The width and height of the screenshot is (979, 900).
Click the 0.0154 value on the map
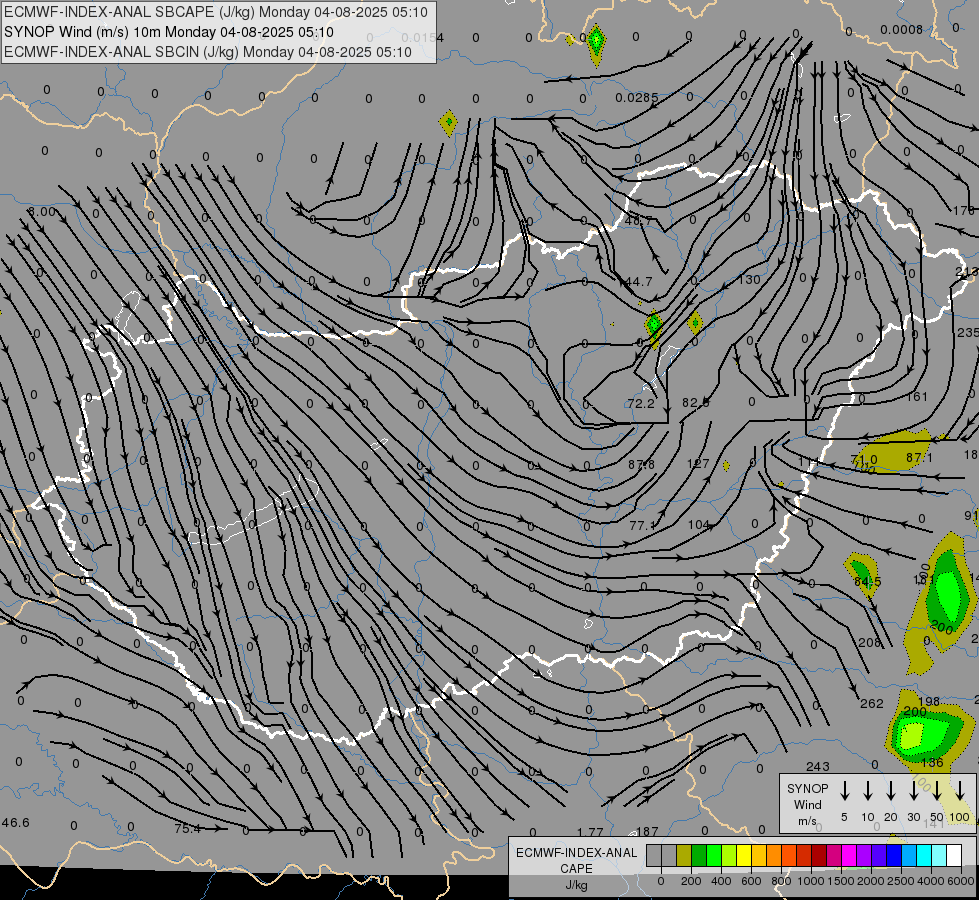(x=423, y=38)
